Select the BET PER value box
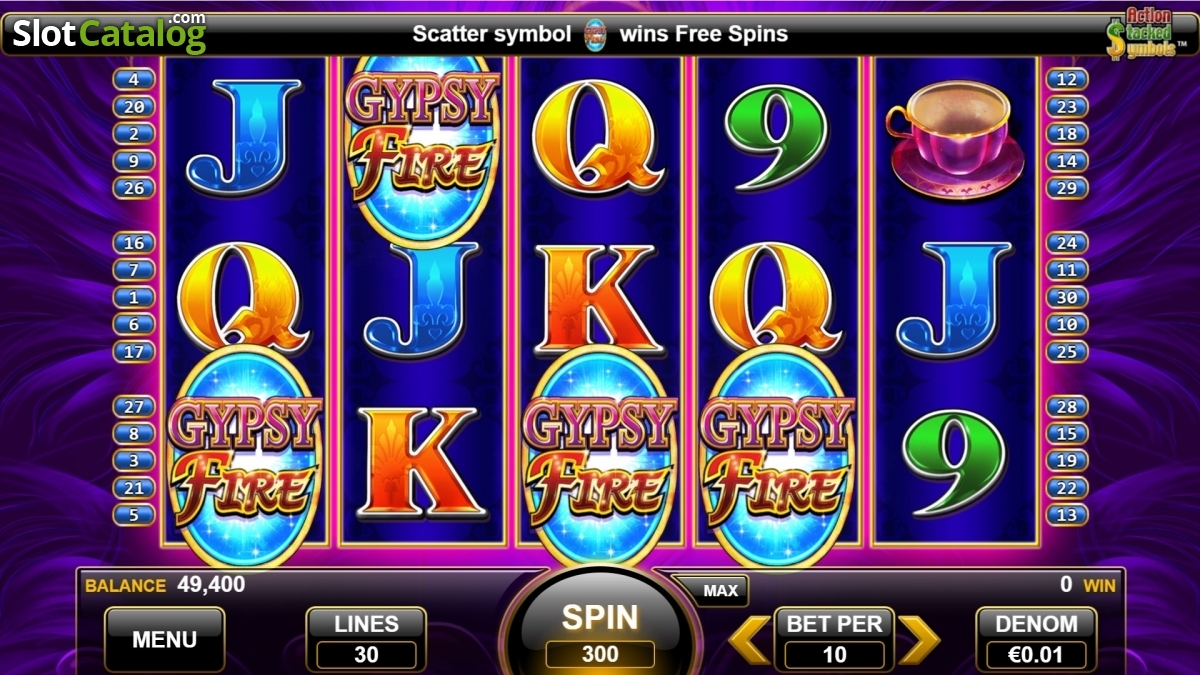The height and width of the screenshot is (675, 1200). [x=834, y=655]
